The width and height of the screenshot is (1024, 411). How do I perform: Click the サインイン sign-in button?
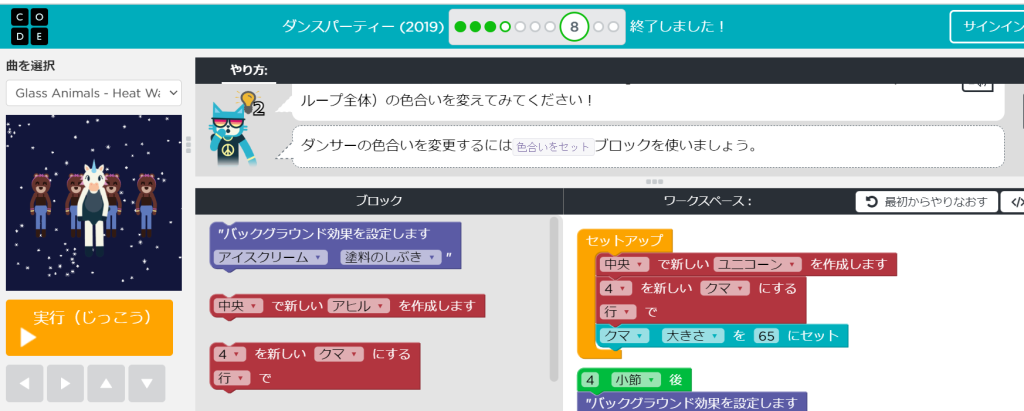(x=986, y=27)
